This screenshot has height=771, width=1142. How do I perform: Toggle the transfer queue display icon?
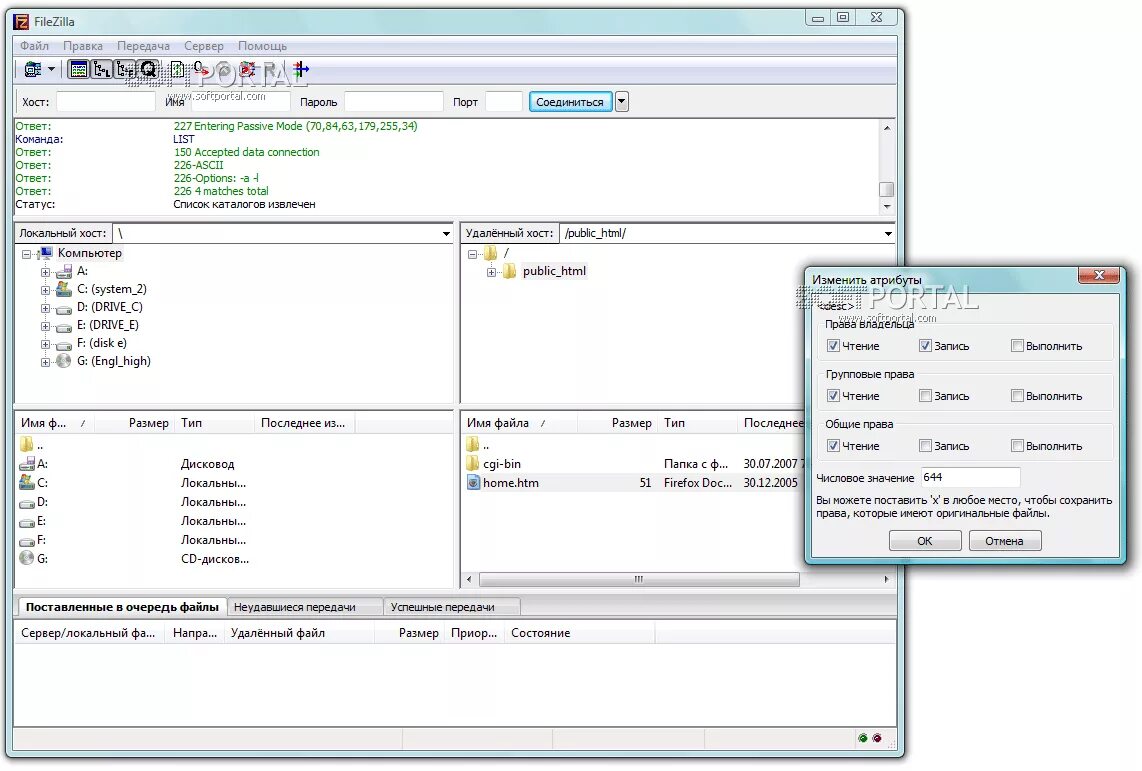pyautogui.click(x=149, y=70)
